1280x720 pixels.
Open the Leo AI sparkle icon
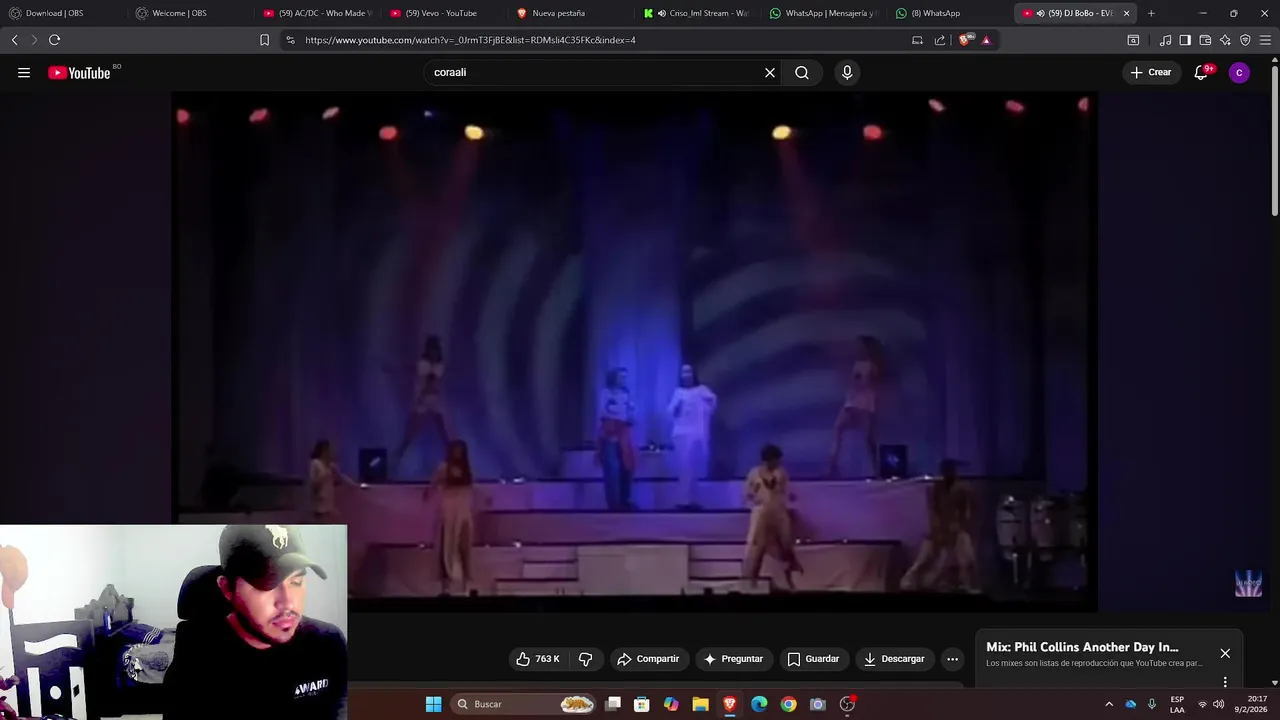[x=1225, y=40]
